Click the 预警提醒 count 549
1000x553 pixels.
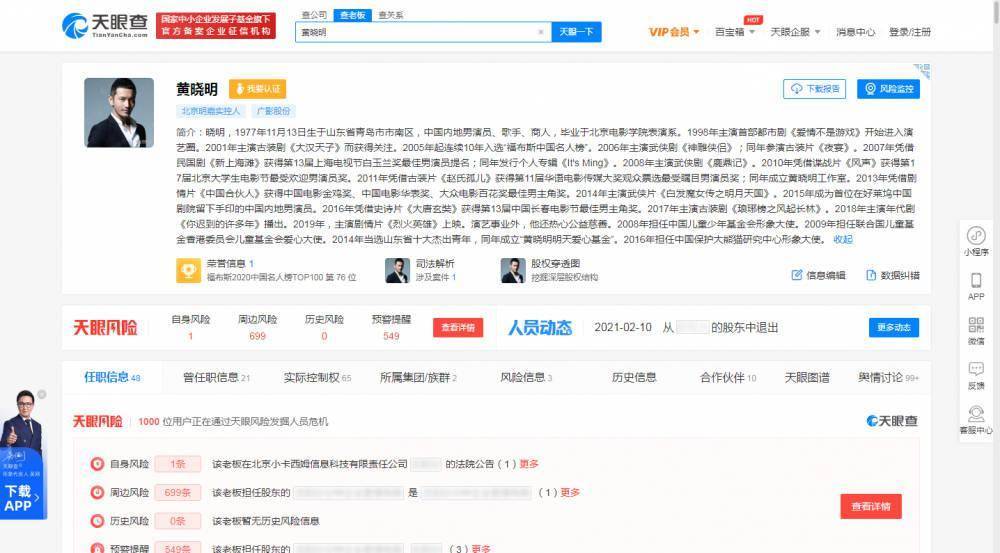(391, 336)
